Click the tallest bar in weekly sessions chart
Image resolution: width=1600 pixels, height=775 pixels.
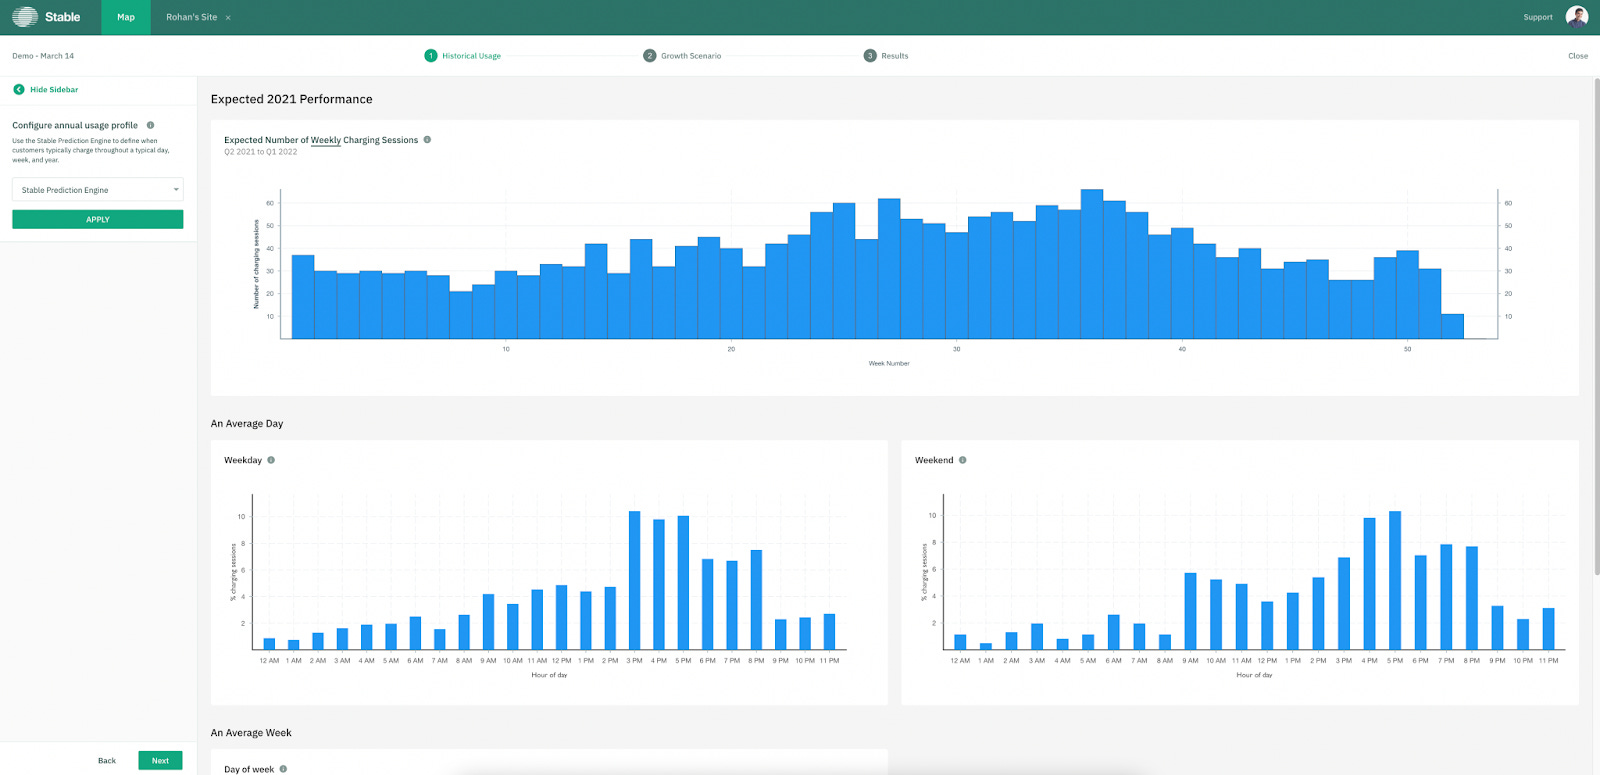[1092, 264]
